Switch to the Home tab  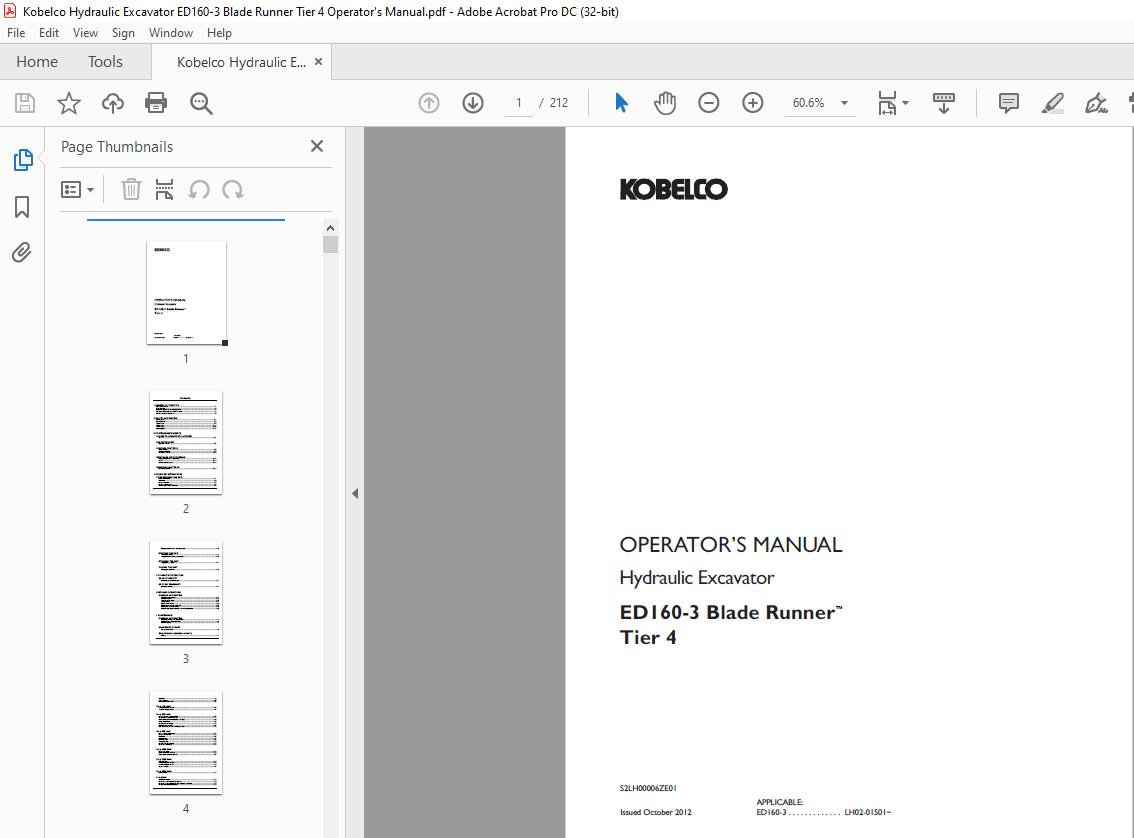point(37,61)
